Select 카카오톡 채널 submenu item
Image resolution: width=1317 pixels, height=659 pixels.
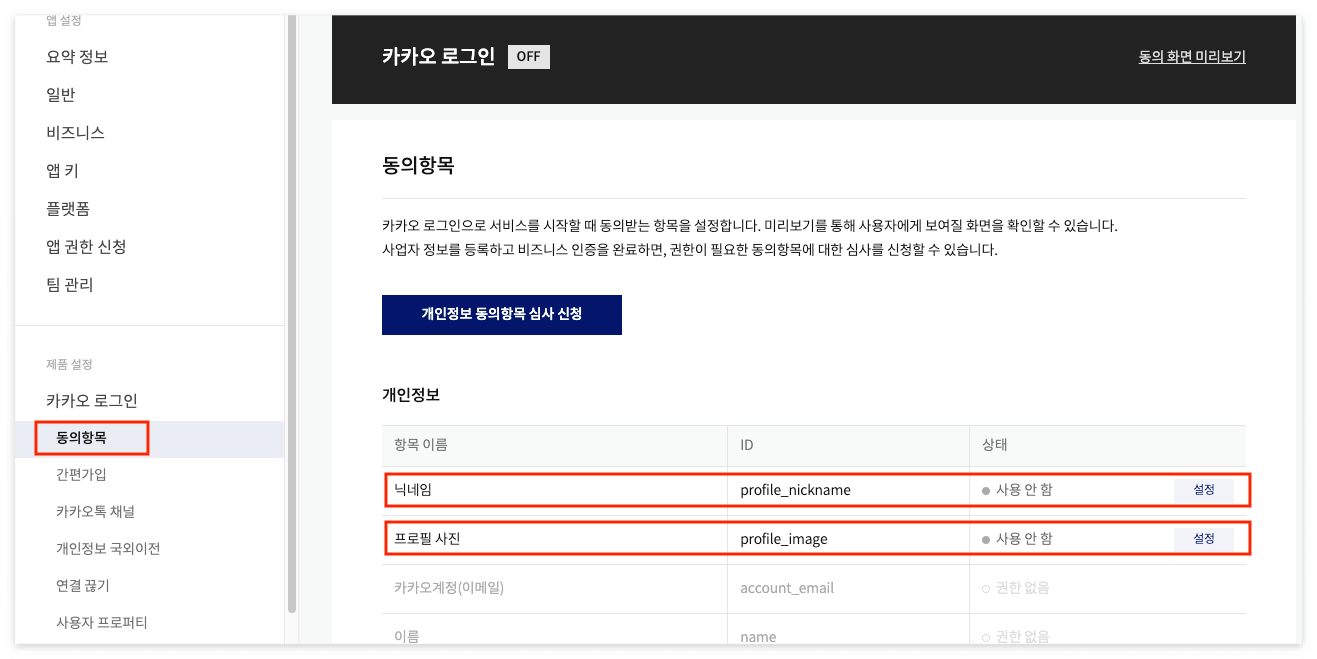(95, 512)
